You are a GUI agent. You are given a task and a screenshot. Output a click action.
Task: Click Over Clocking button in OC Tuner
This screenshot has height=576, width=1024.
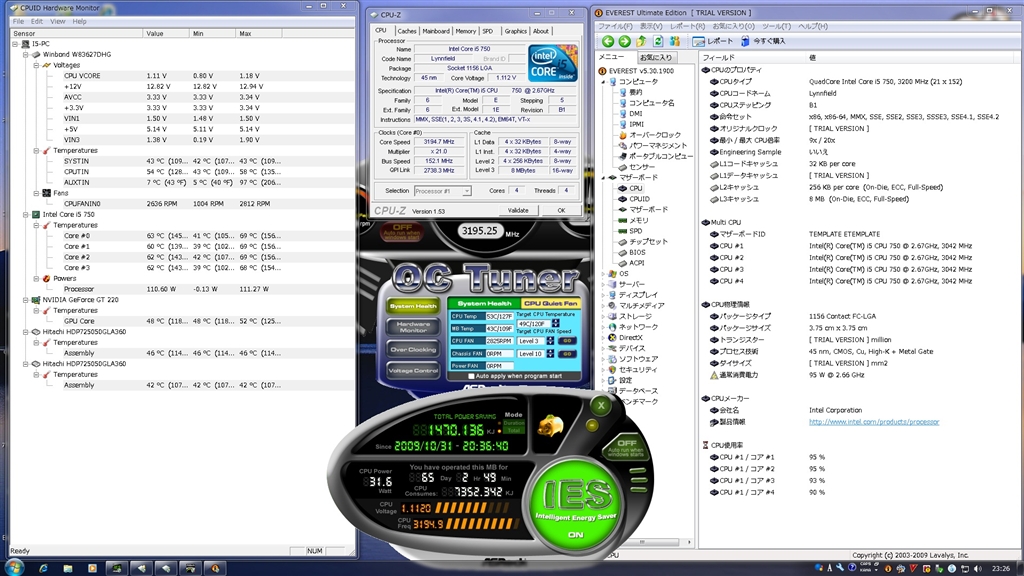click(x=413, y=349)
